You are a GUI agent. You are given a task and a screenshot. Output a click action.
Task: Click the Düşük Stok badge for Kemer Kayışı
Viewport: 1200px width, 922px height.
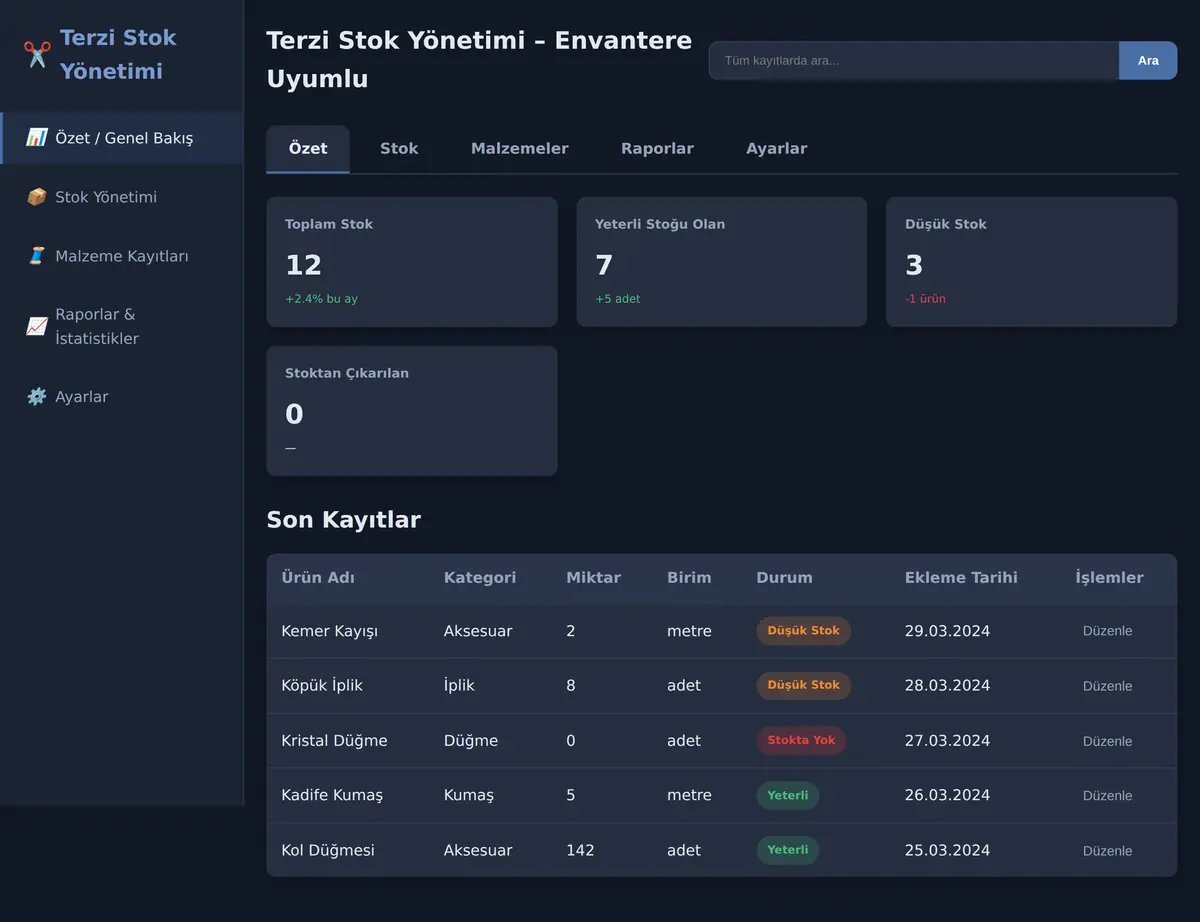coord(804,631)
